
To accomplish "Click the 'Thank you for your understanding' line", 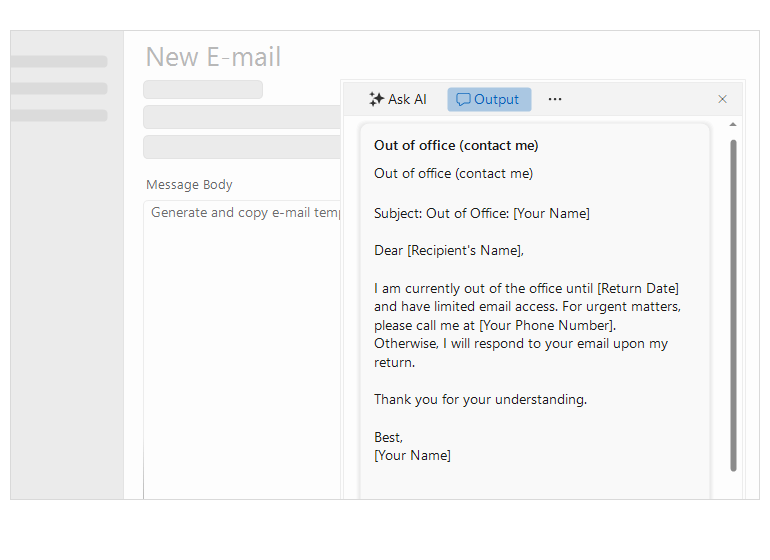I will 480,399.
